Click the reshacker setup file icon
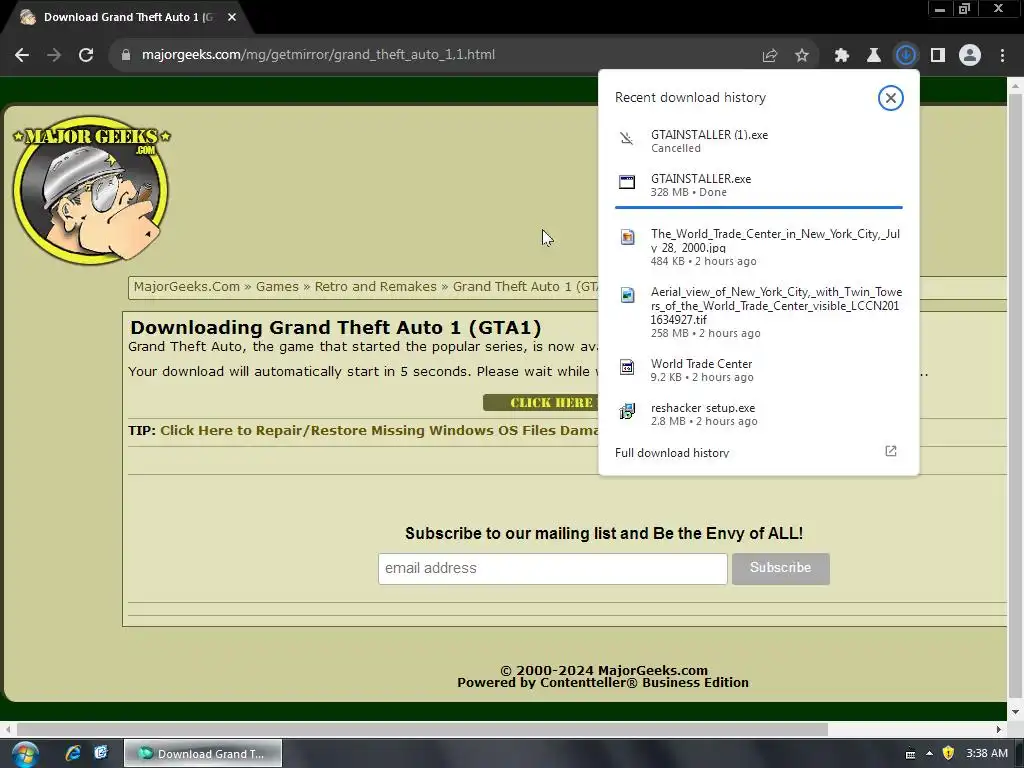Viewport: 1024px width, 768px height. pos(627,411)
